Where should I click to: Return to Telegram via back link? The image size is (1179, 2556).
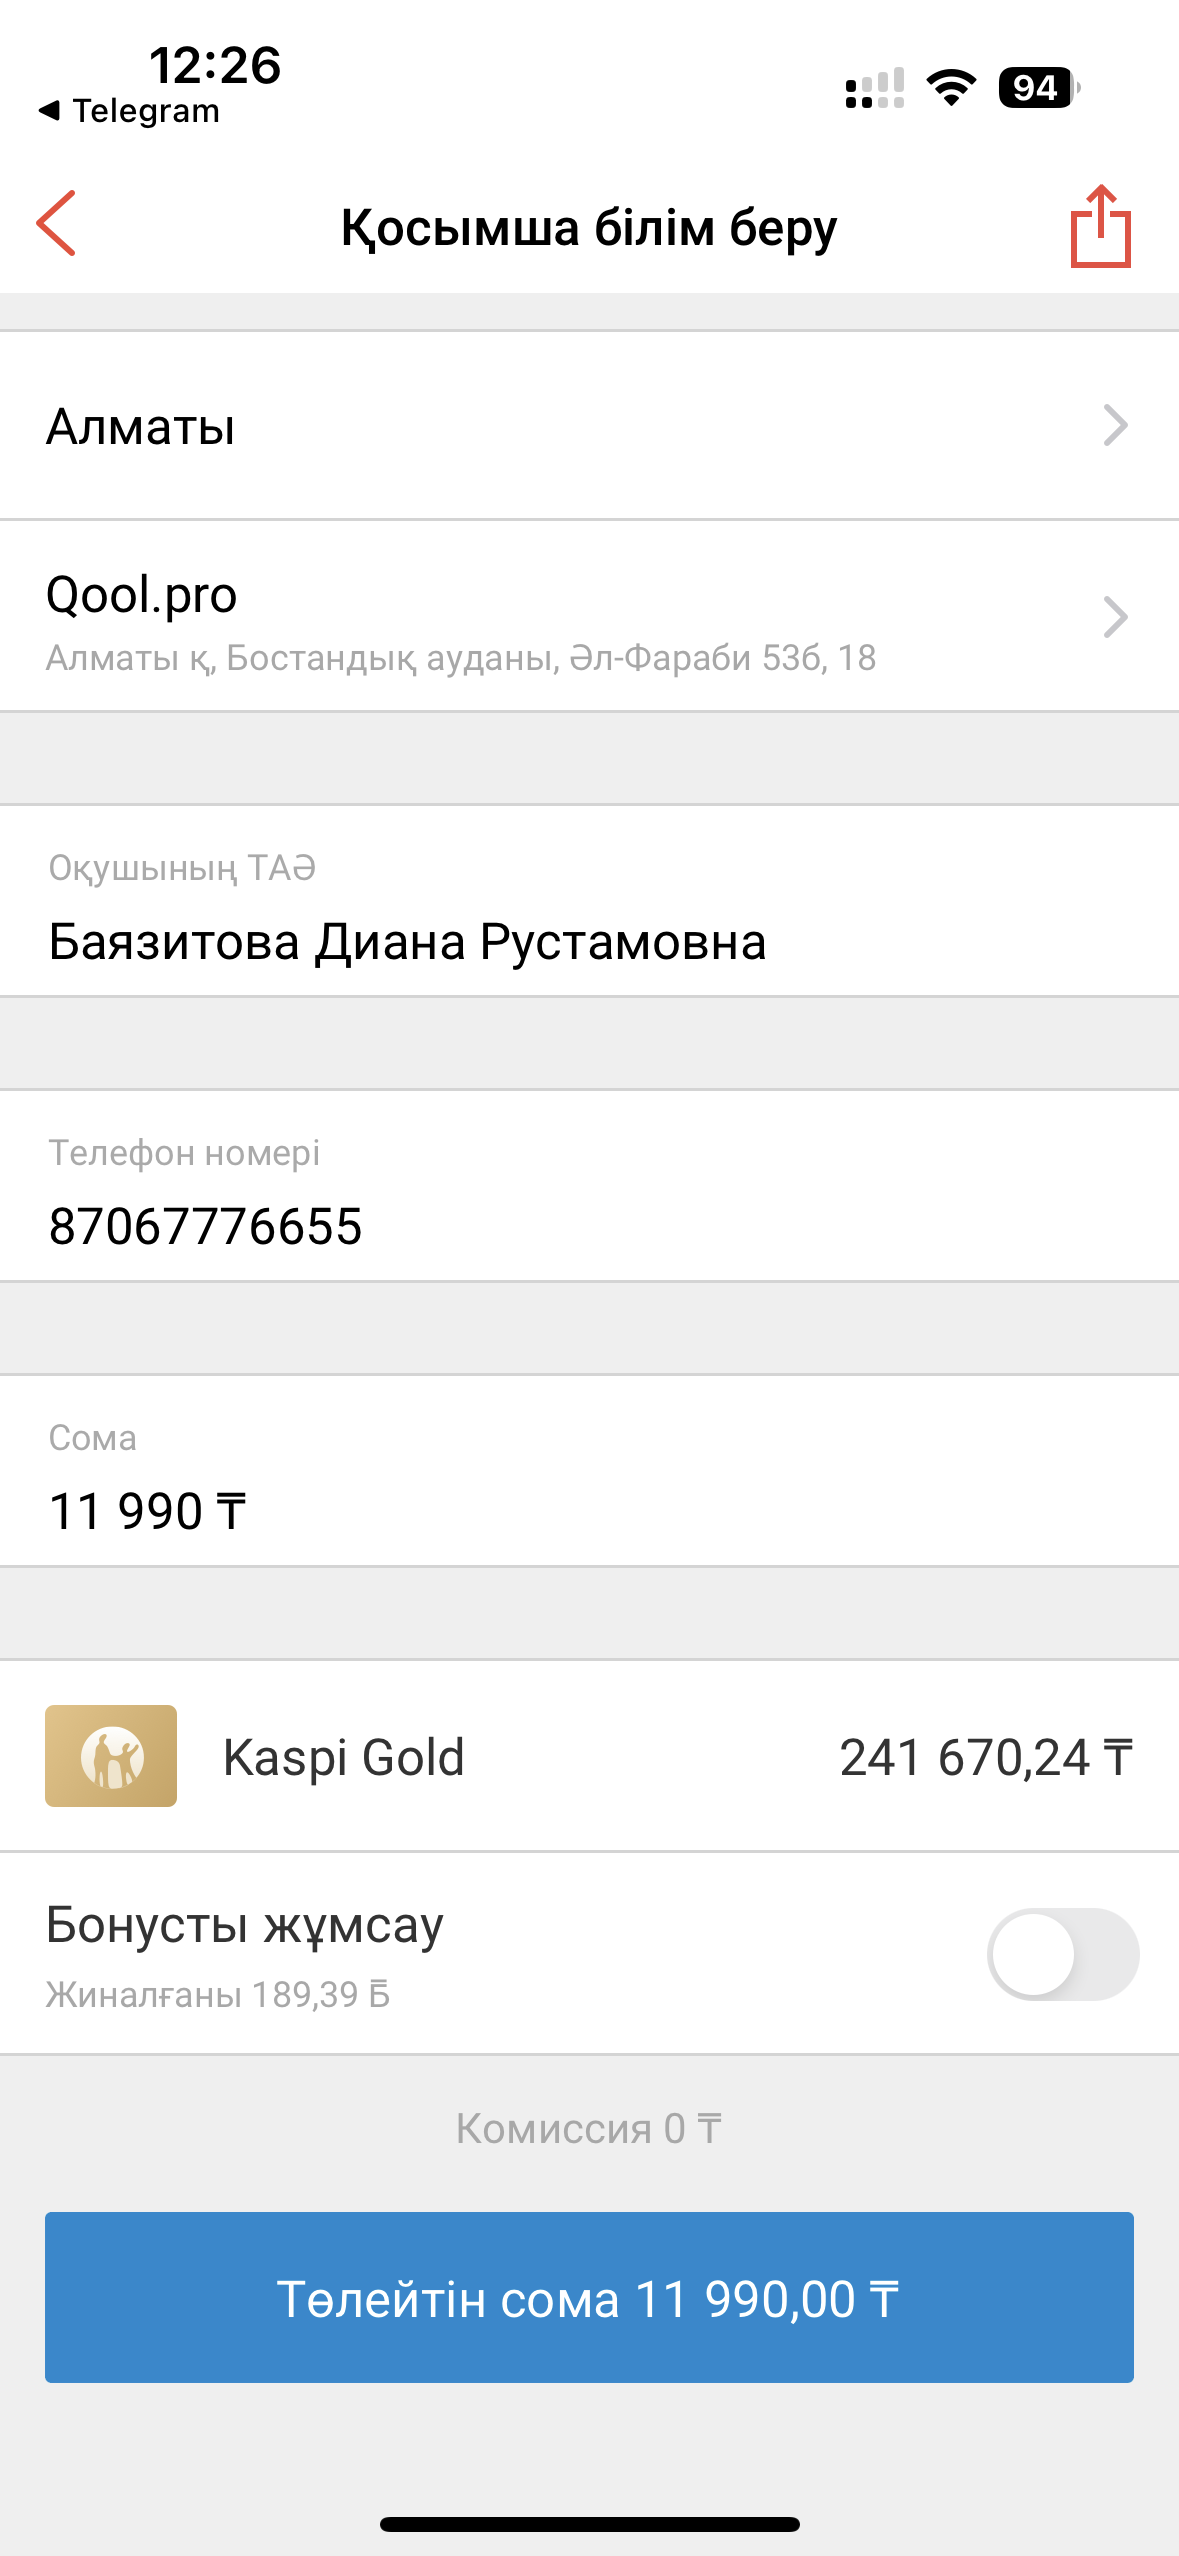pos(130,110)
